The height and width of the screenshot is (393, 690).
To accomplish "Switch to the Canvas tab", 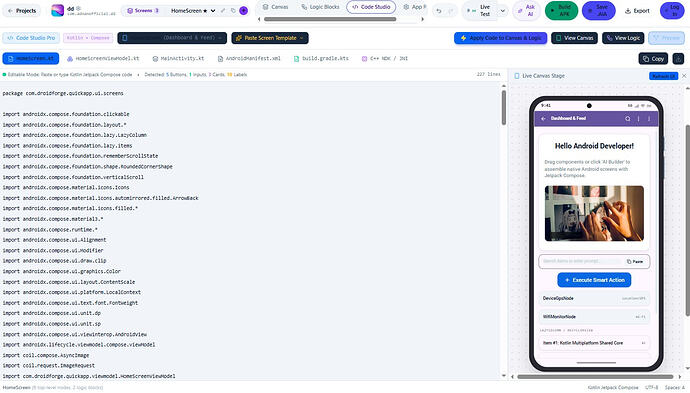I will pos(275,7).
